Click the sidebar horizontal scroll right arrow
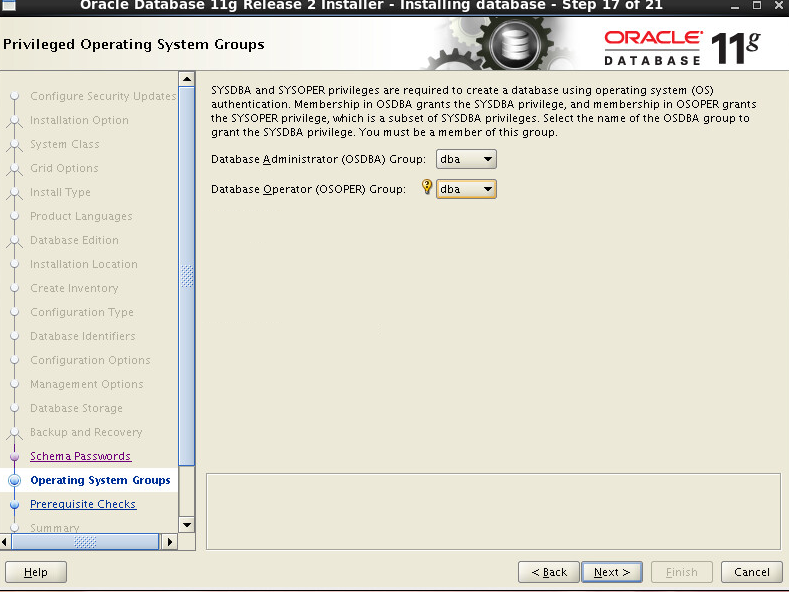The height and width of the screenshot is (592, 789). [170, 542]
